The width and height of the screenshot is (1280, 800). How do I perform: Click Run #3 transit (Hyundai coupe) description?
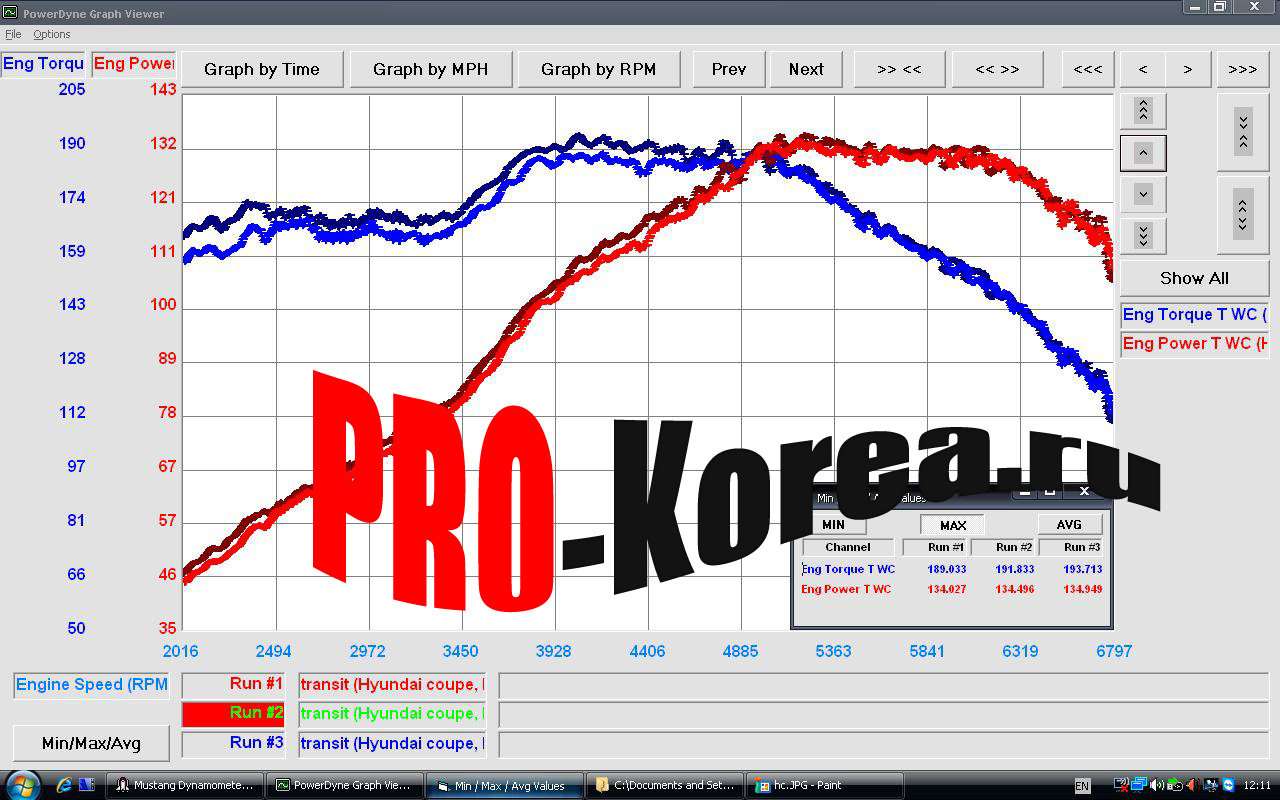(x=391, y=744)
